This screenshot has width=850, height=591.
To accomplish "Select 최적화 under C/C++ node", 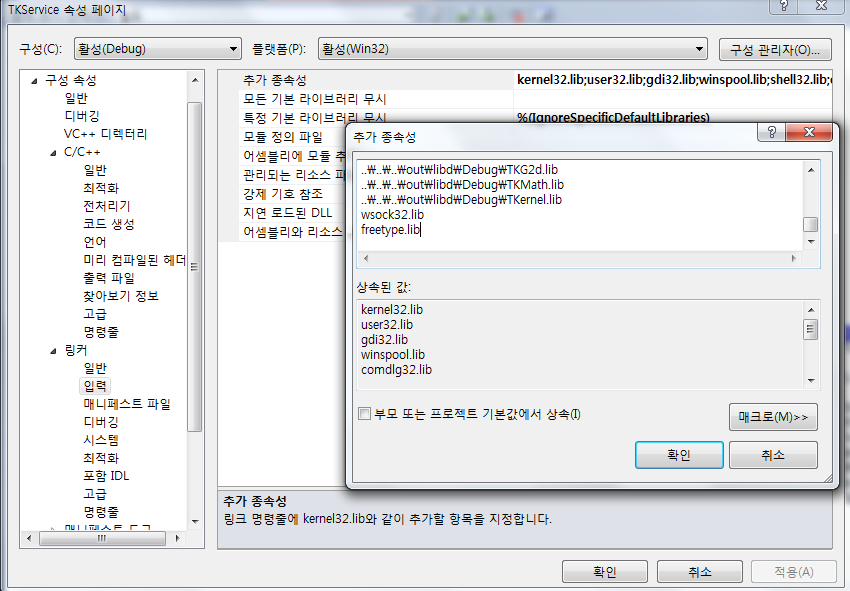I will pos(101,188).
